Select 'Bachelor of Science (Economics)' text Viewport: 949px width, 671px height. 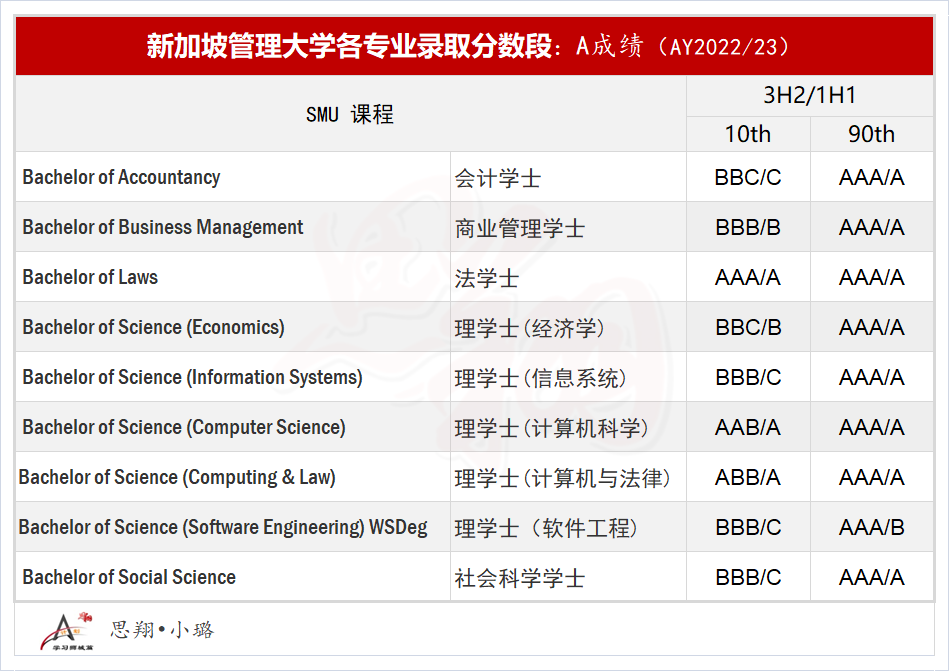point(153,327)
